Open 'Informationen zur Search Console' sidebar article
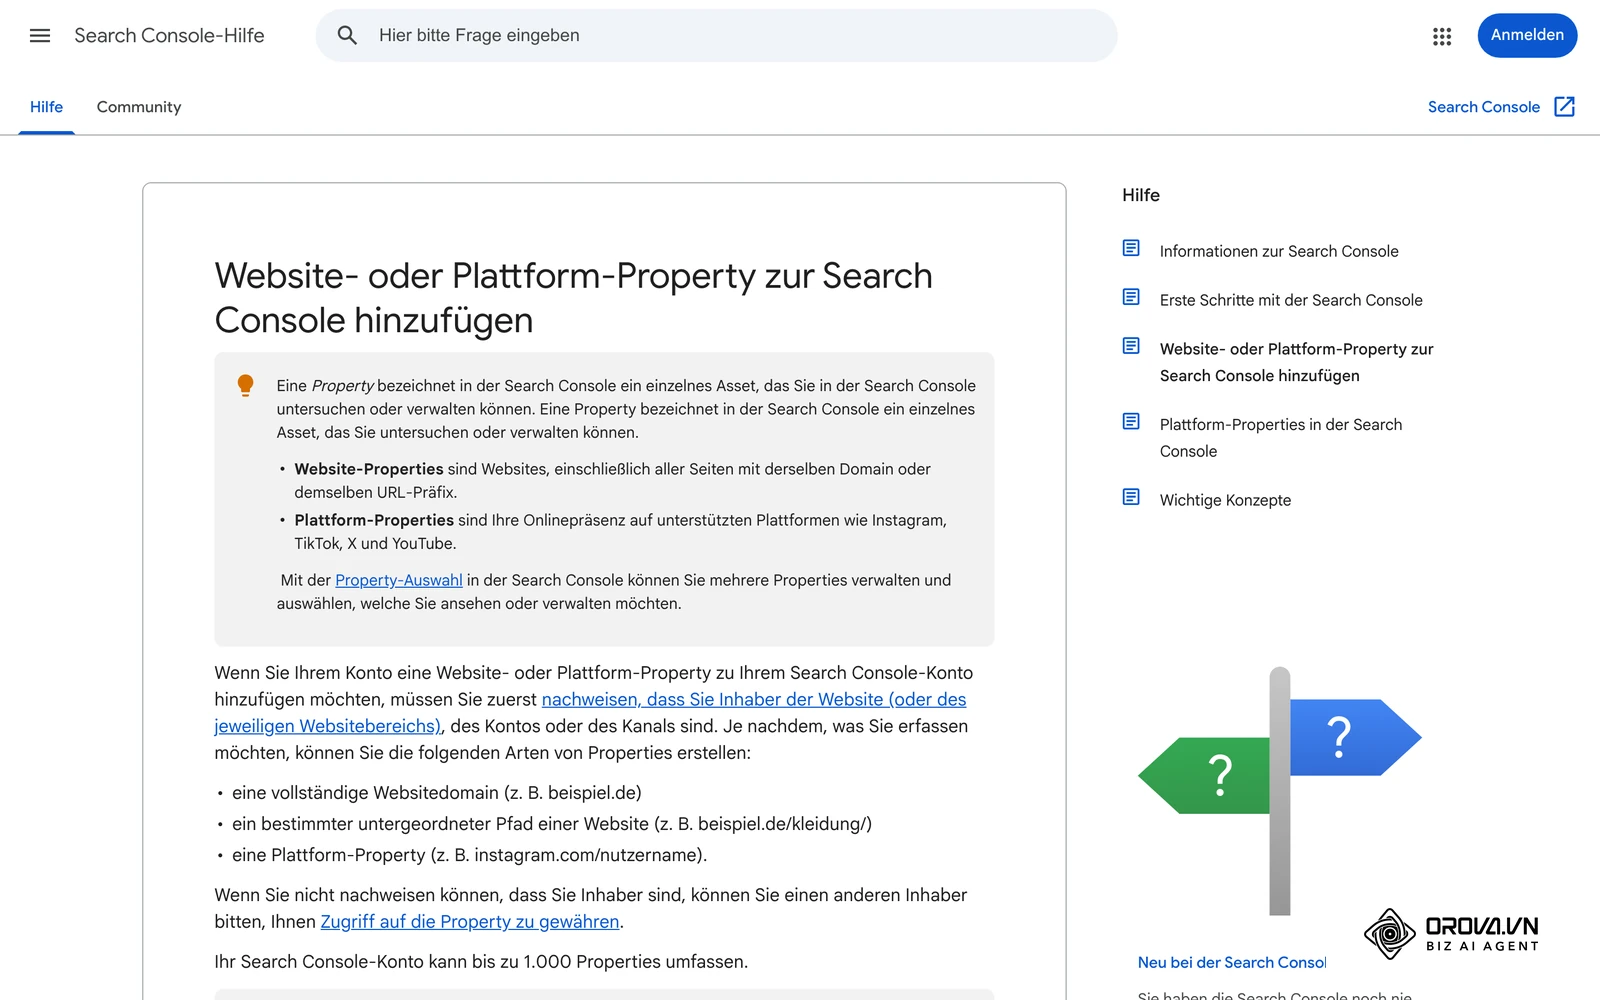 (x=1279, y=251)
